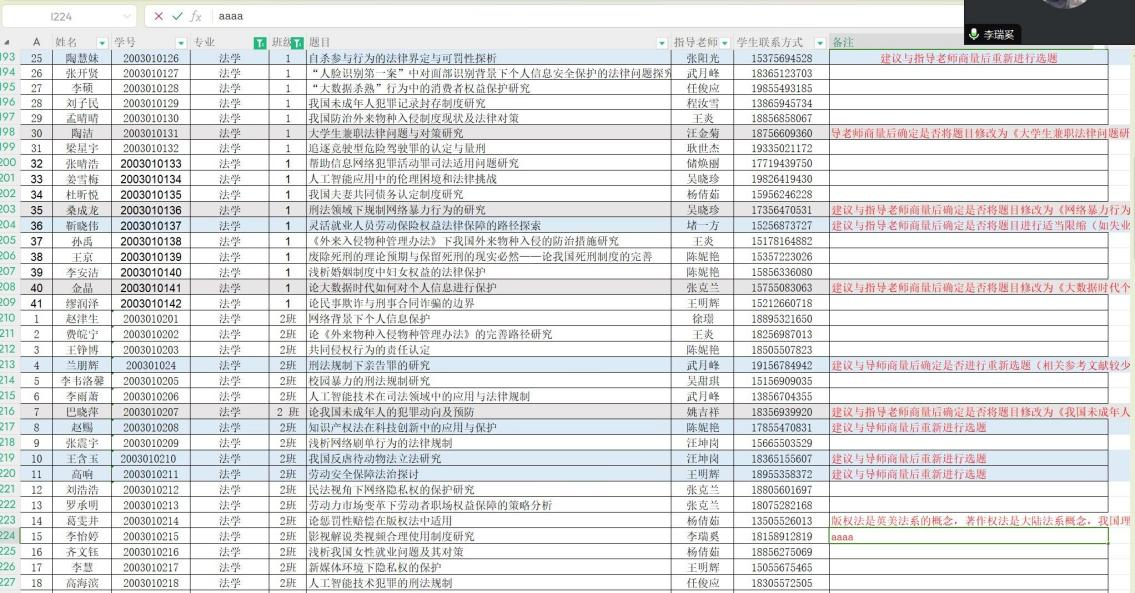This screenshot has width=1135, height=593.
Task: Select advisor cell 储焕丽
Action: (702, 164)
